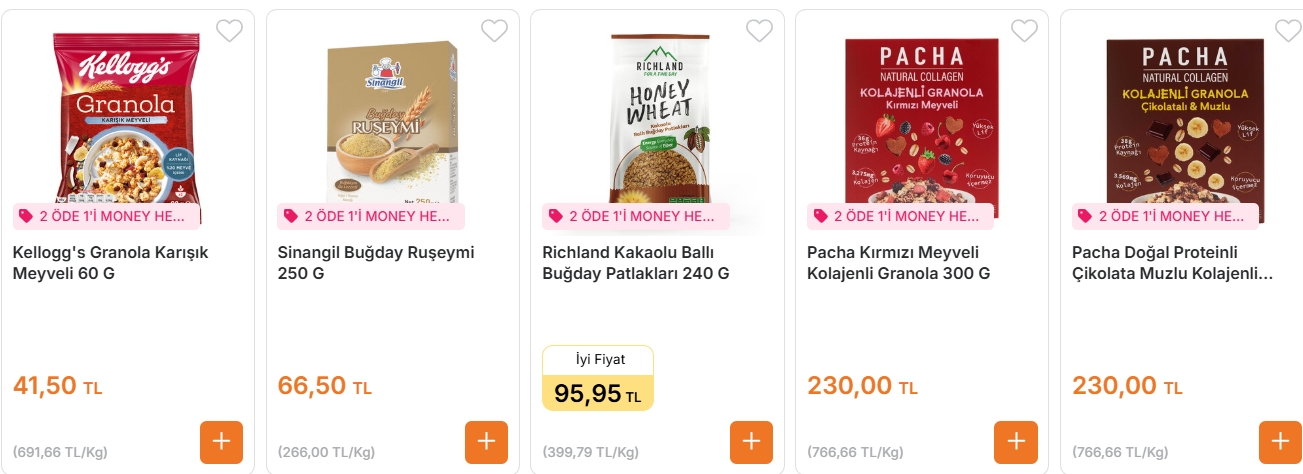Open Kellogg's Granola Karışık Meyveli title link
Viewport: 1303px width, 474px height.
pos(110,263)
